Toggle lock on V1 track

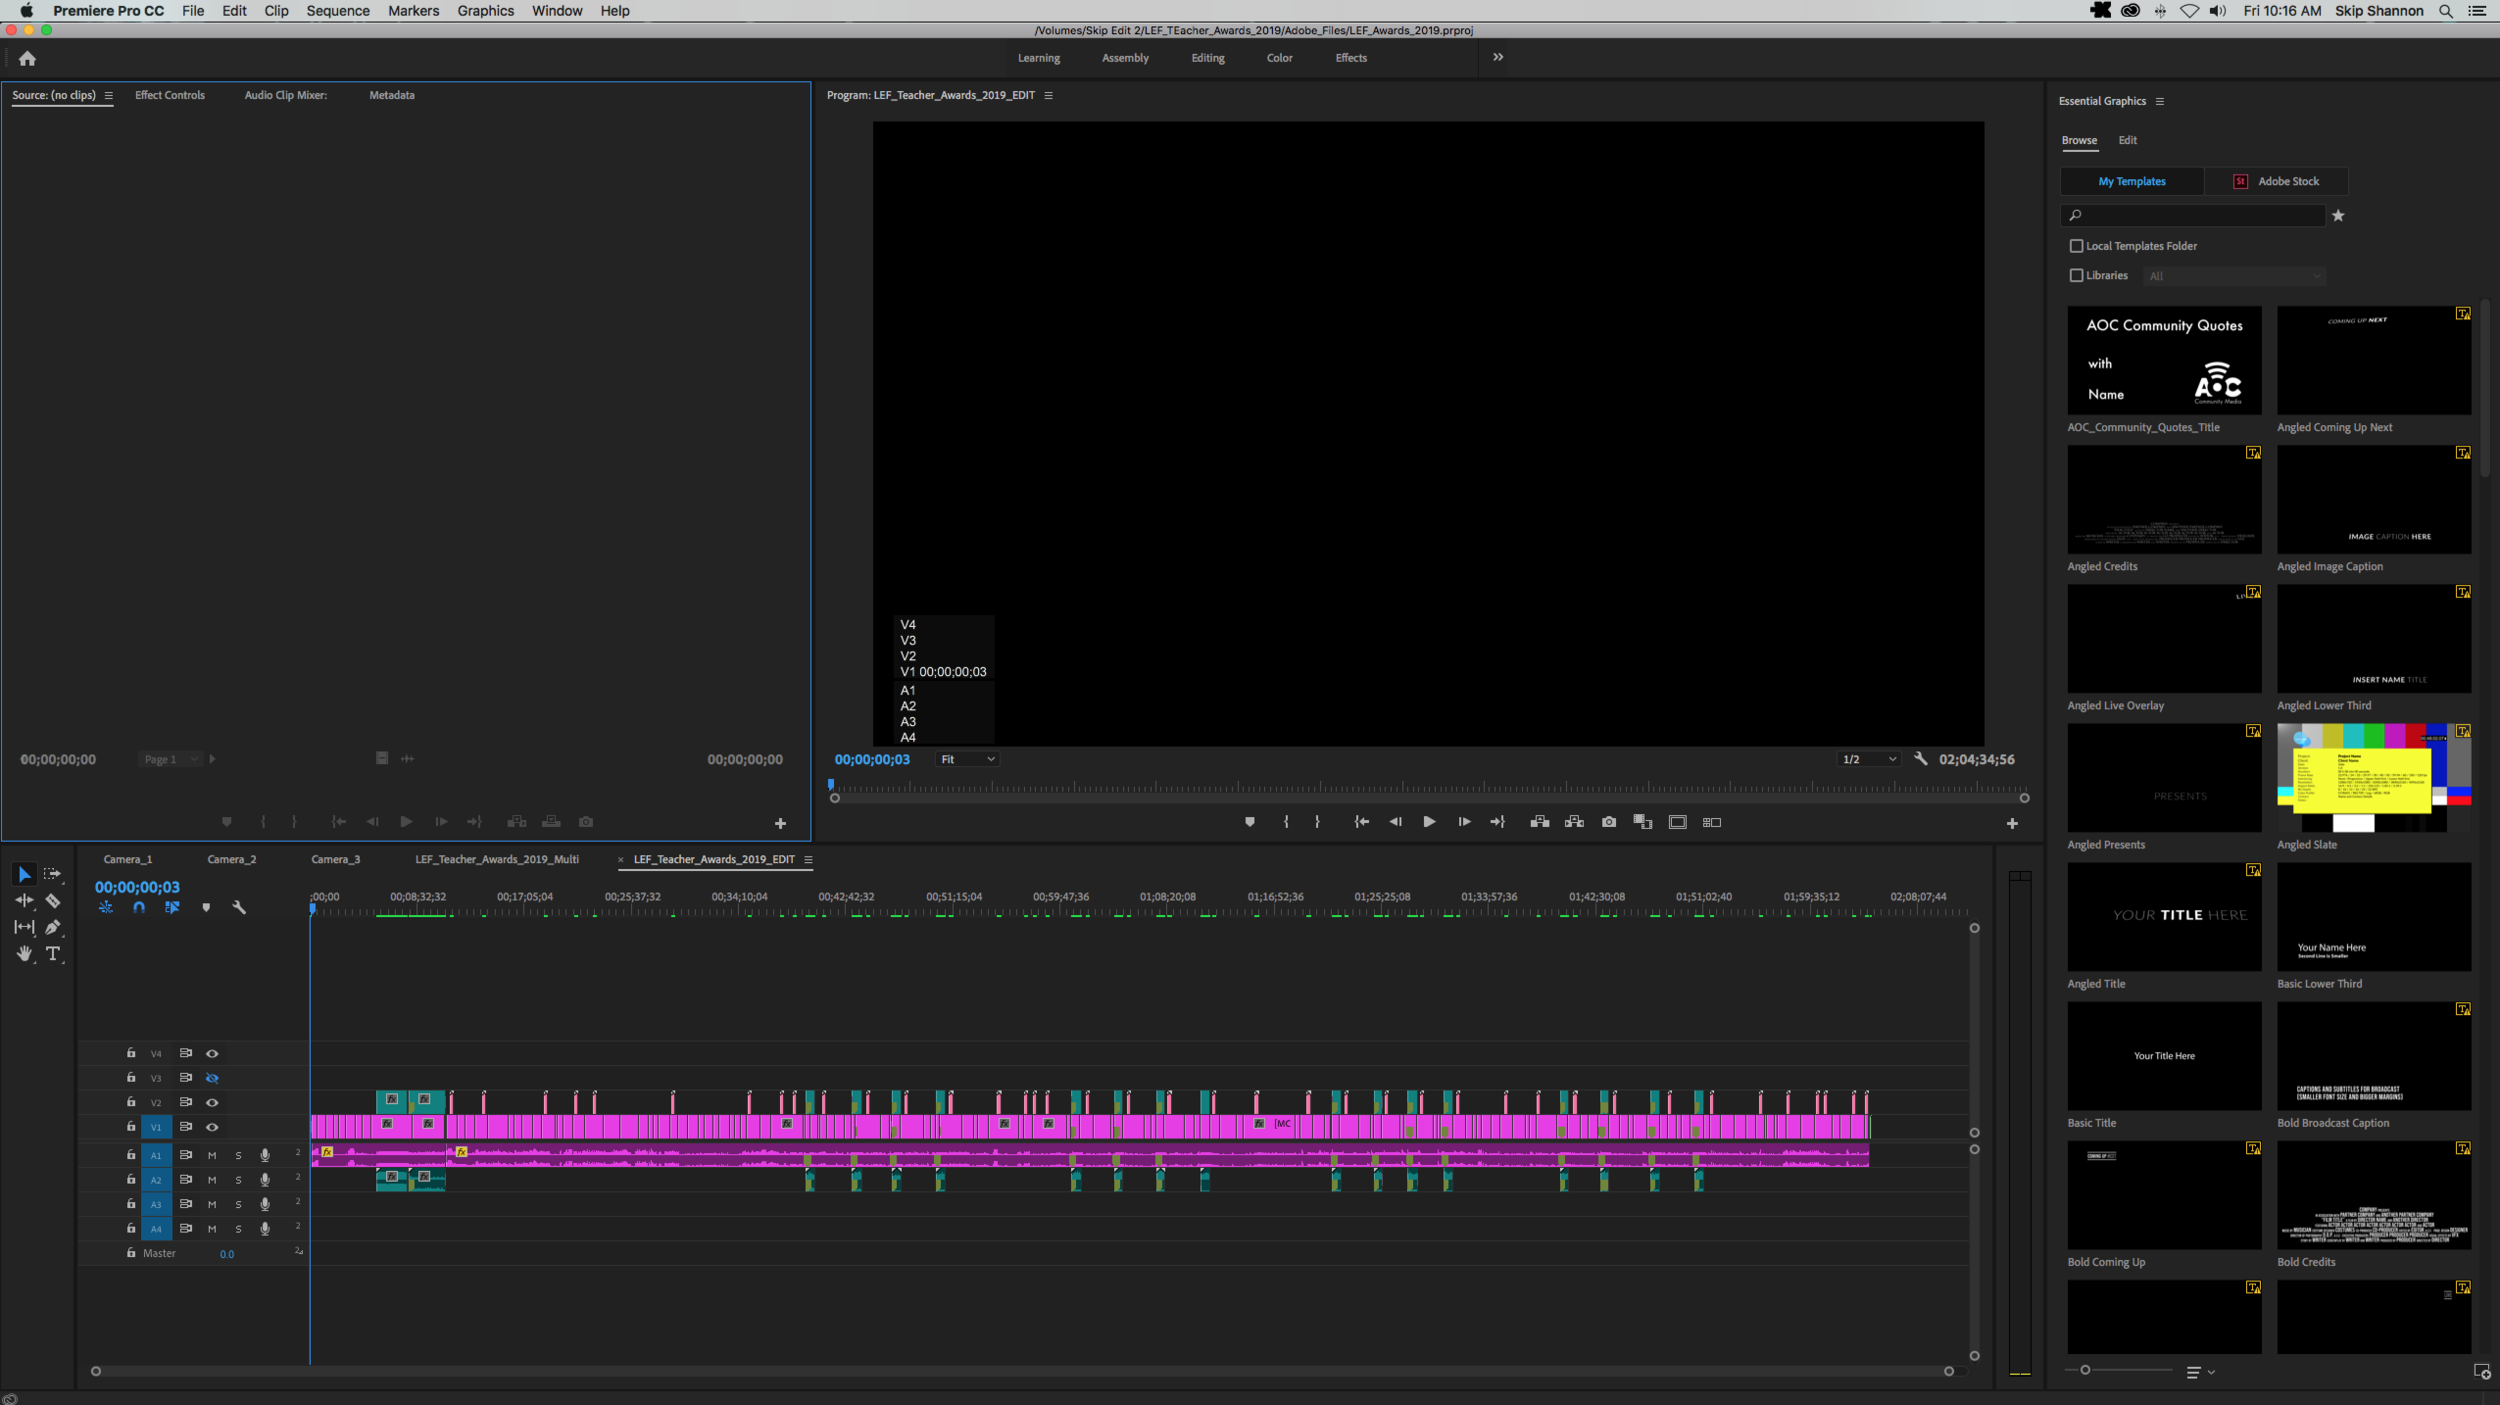click(x=131, y=1126)
